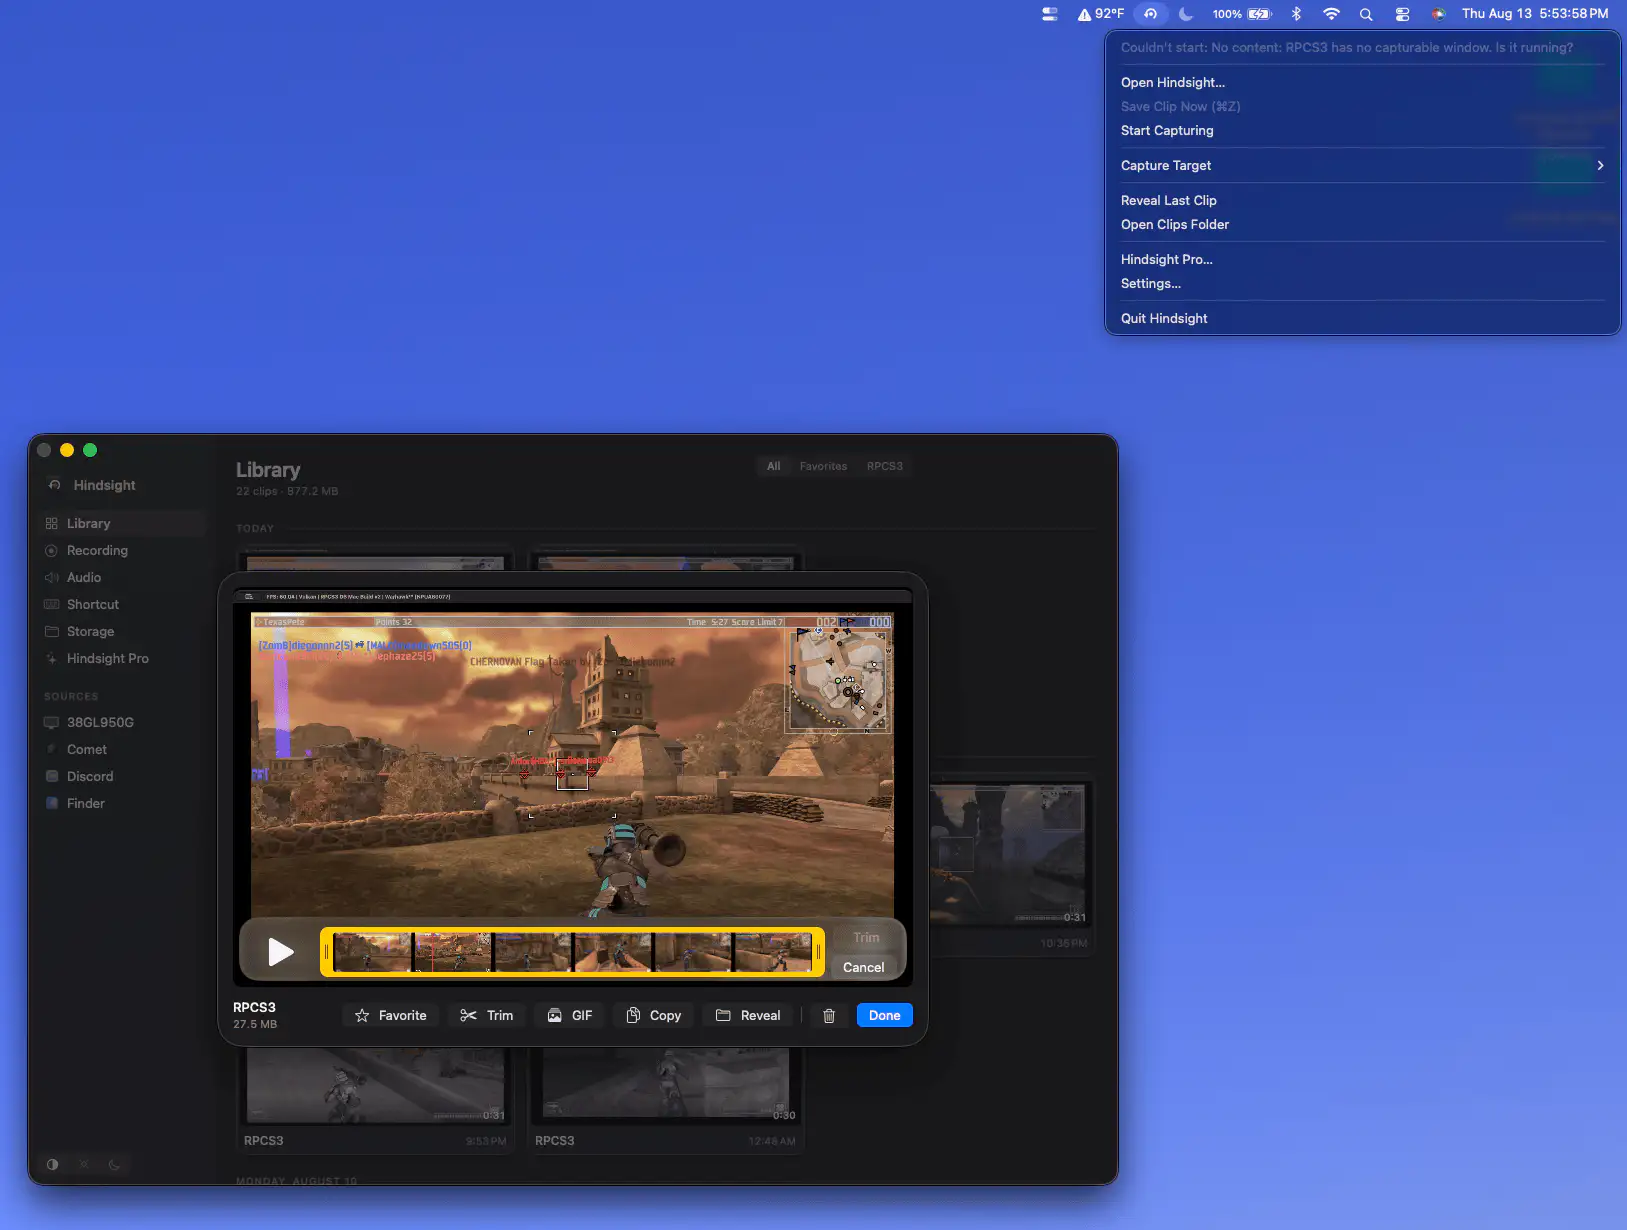Switch to the Favorites filter tab
The width and height of the screenshot is (1627, 1230).
[823, 466]
